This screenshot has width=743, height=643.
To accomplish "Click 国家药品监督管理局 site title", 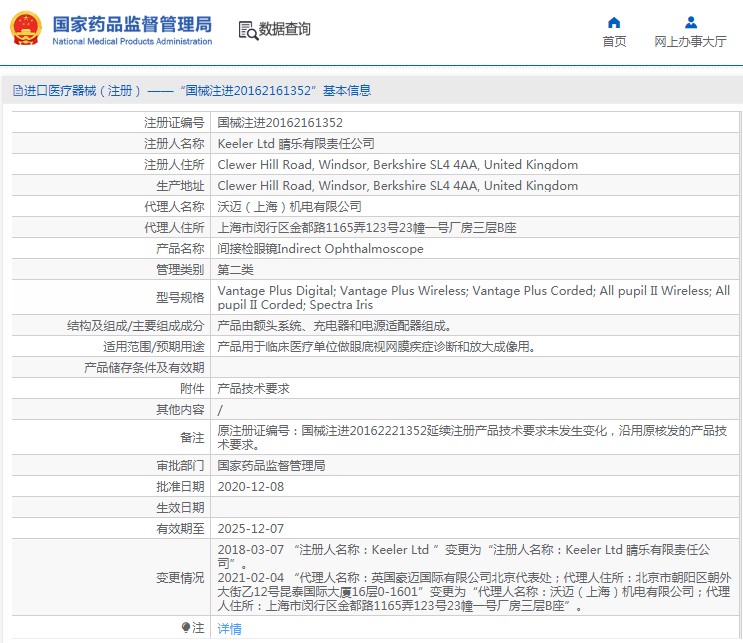I will (x=131, y=23).
